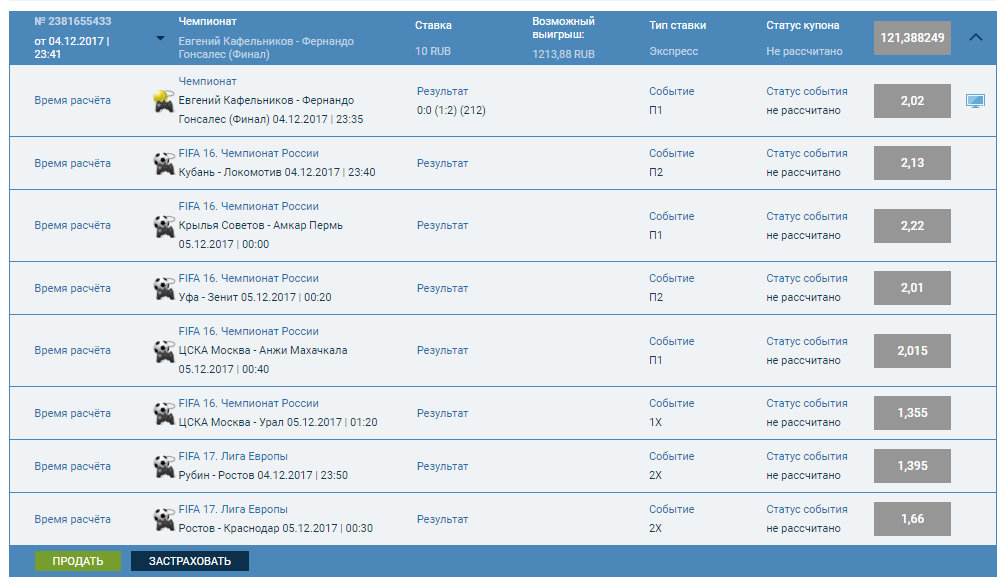1003x583 pixels.
Task: Click the football icon for Уфа - Зенит
Action: click(x=164, y=288)
